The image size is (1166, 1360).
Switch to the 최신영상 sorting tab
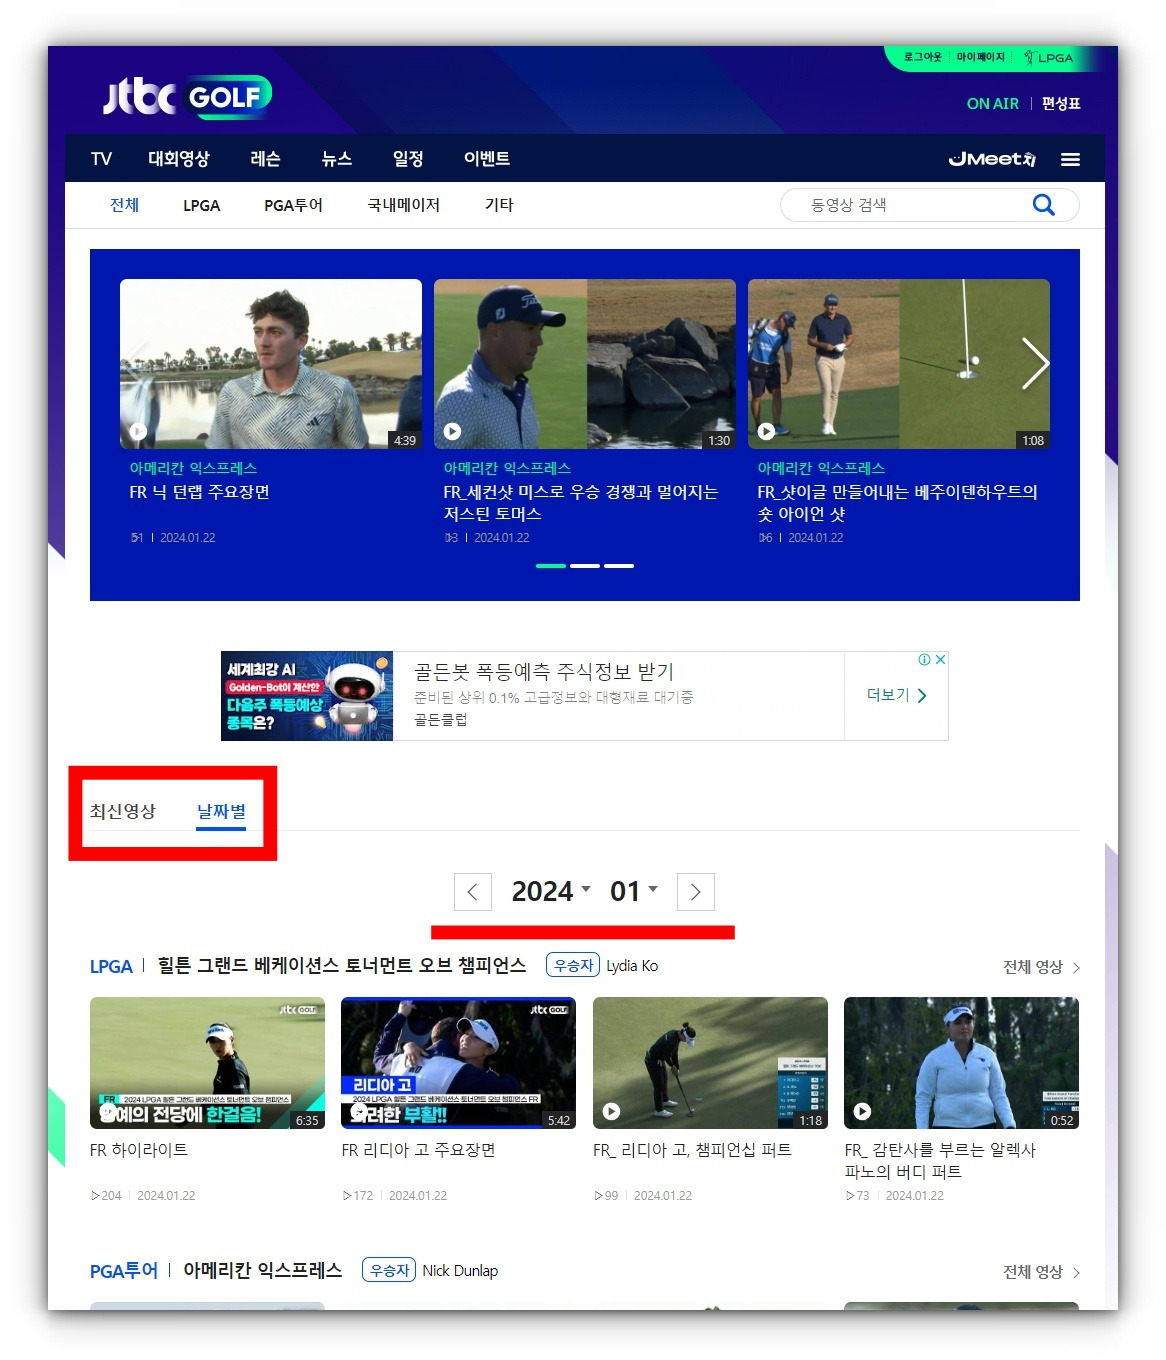(x=124, y=812)
